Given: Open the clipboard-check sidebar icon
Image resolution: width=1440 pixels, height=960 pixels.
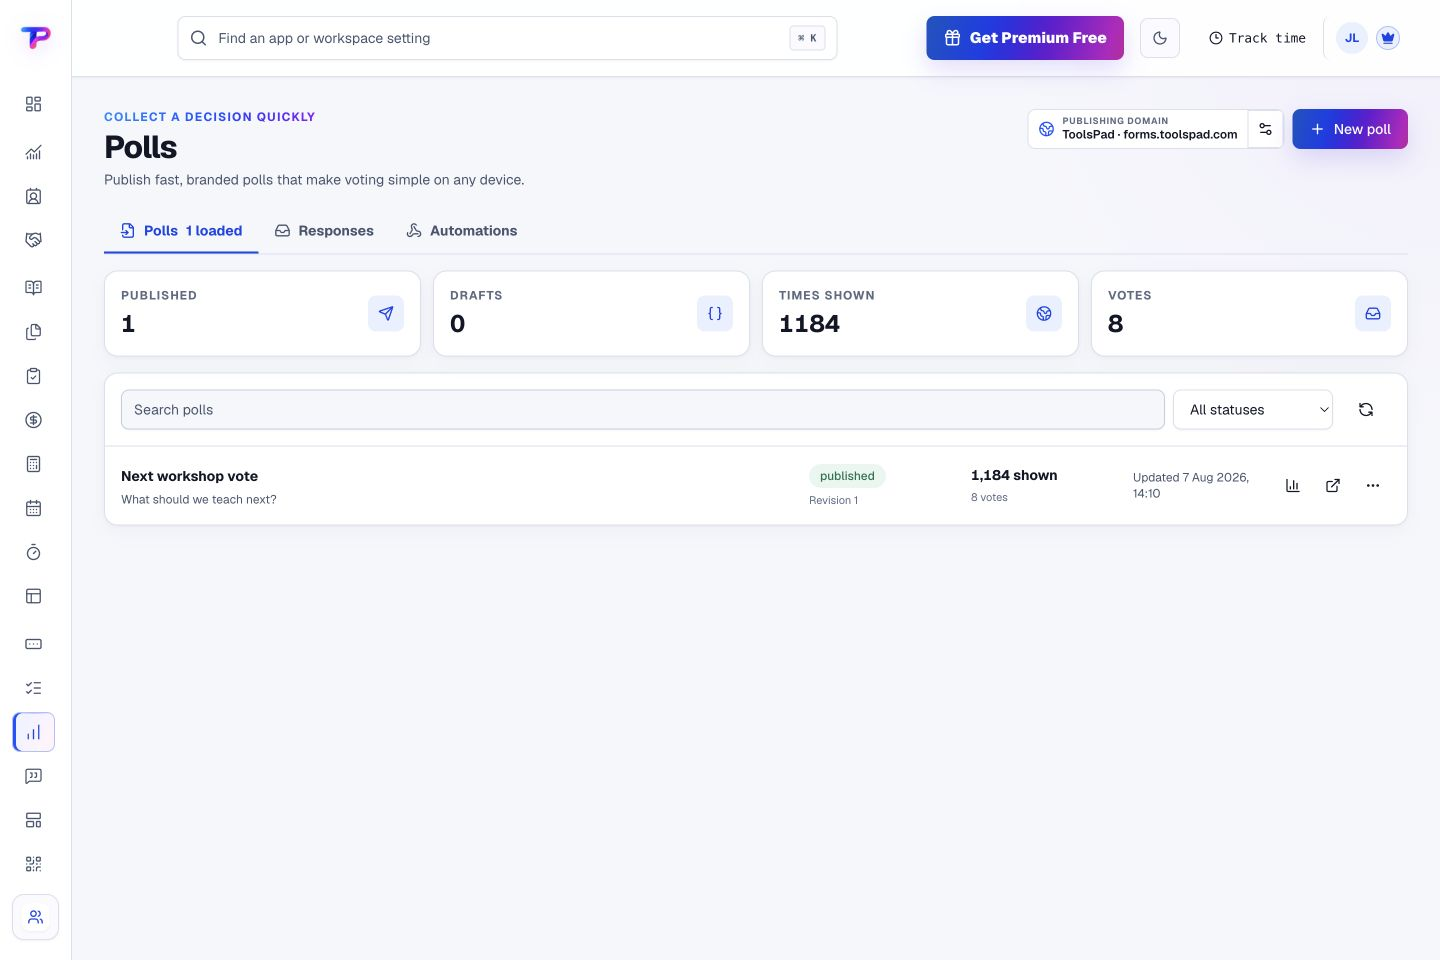Looking at the screenshot, I should (x=33, y=376).
